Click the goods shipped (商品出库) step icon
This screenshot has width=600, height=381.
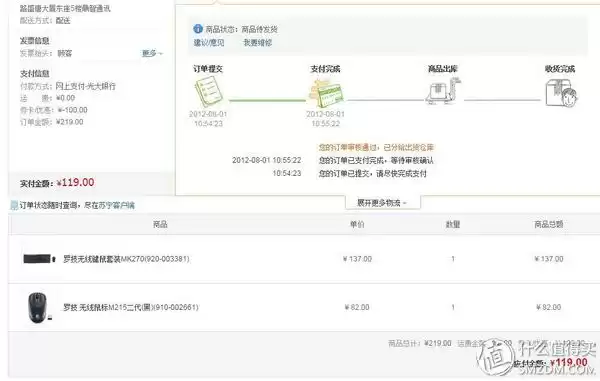[x=443, y=91]
